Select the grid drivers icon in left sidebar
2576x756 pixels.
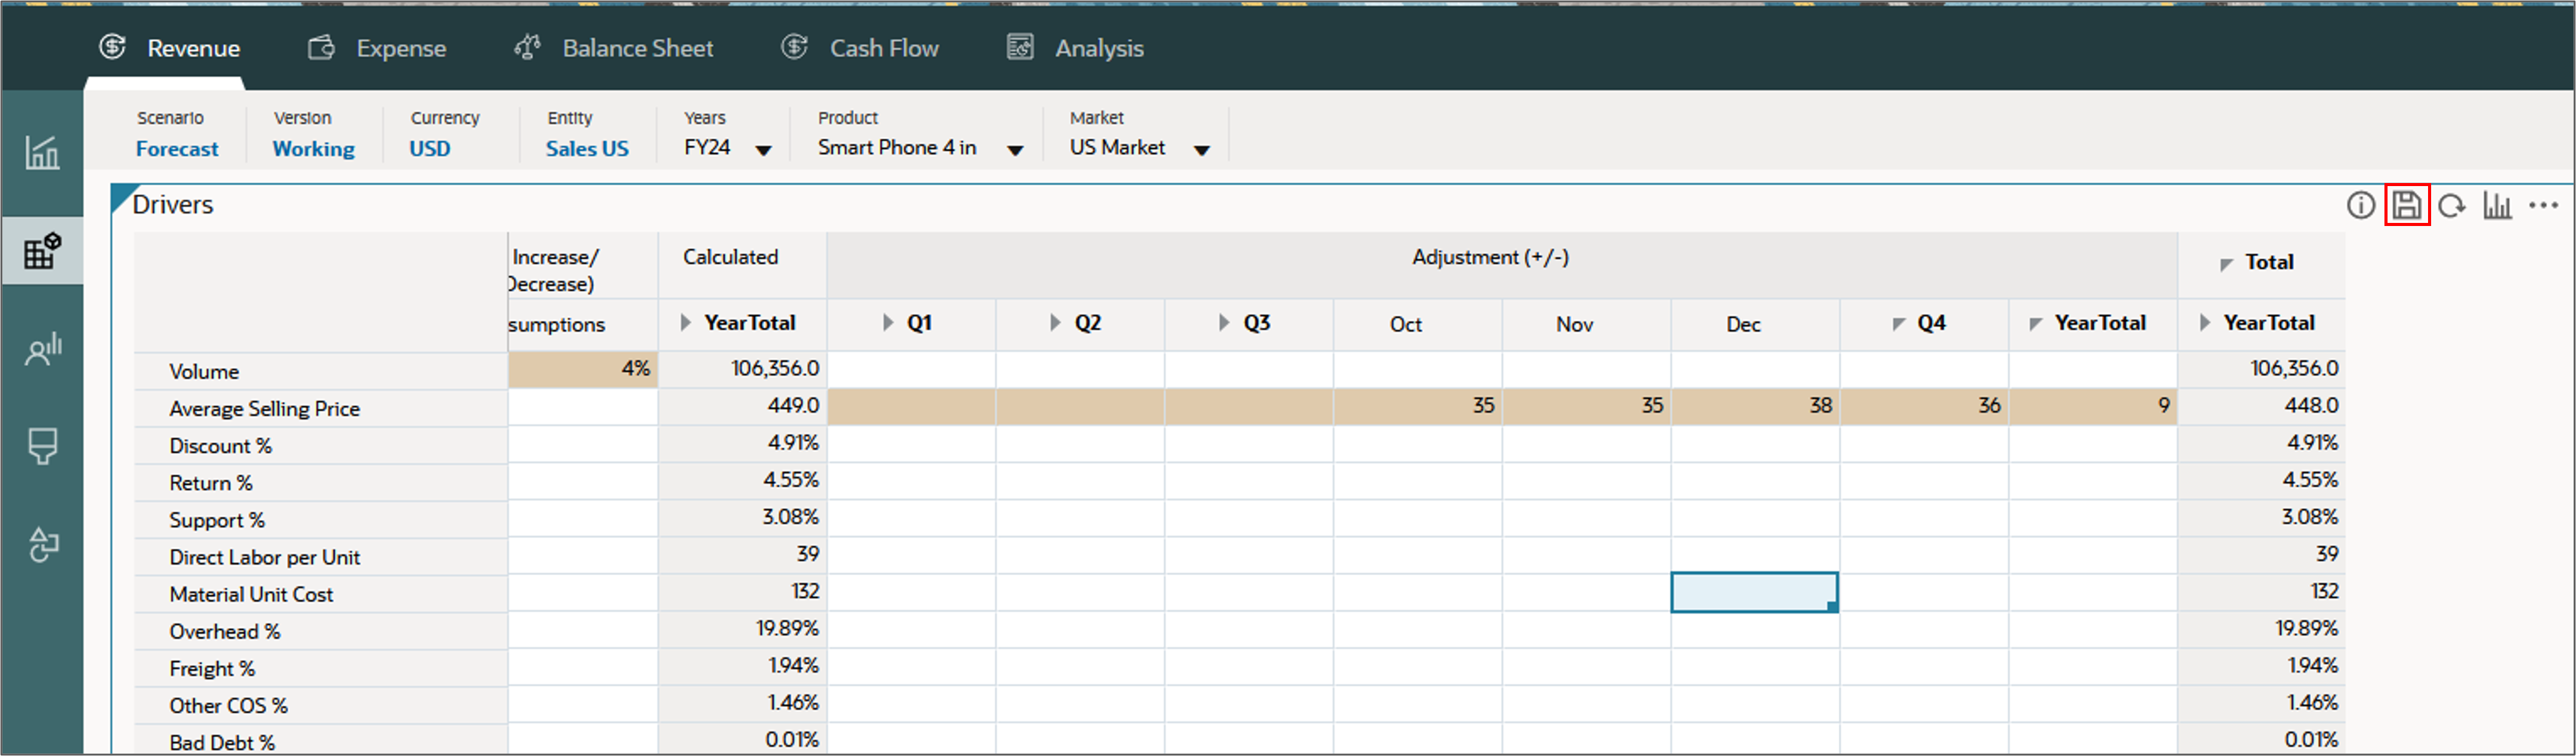point(42,251)
